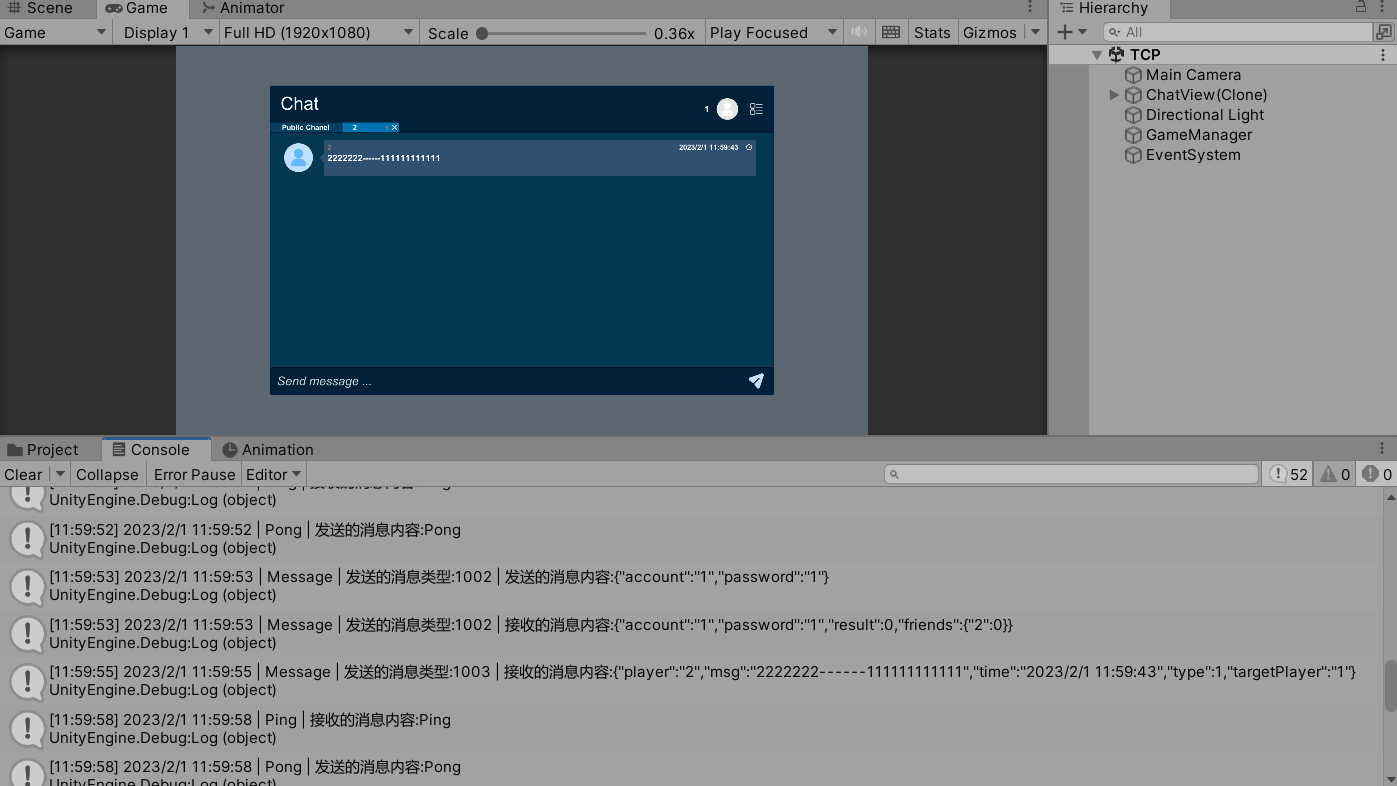Open the Game view mode dropdown

tap(54, 32)
